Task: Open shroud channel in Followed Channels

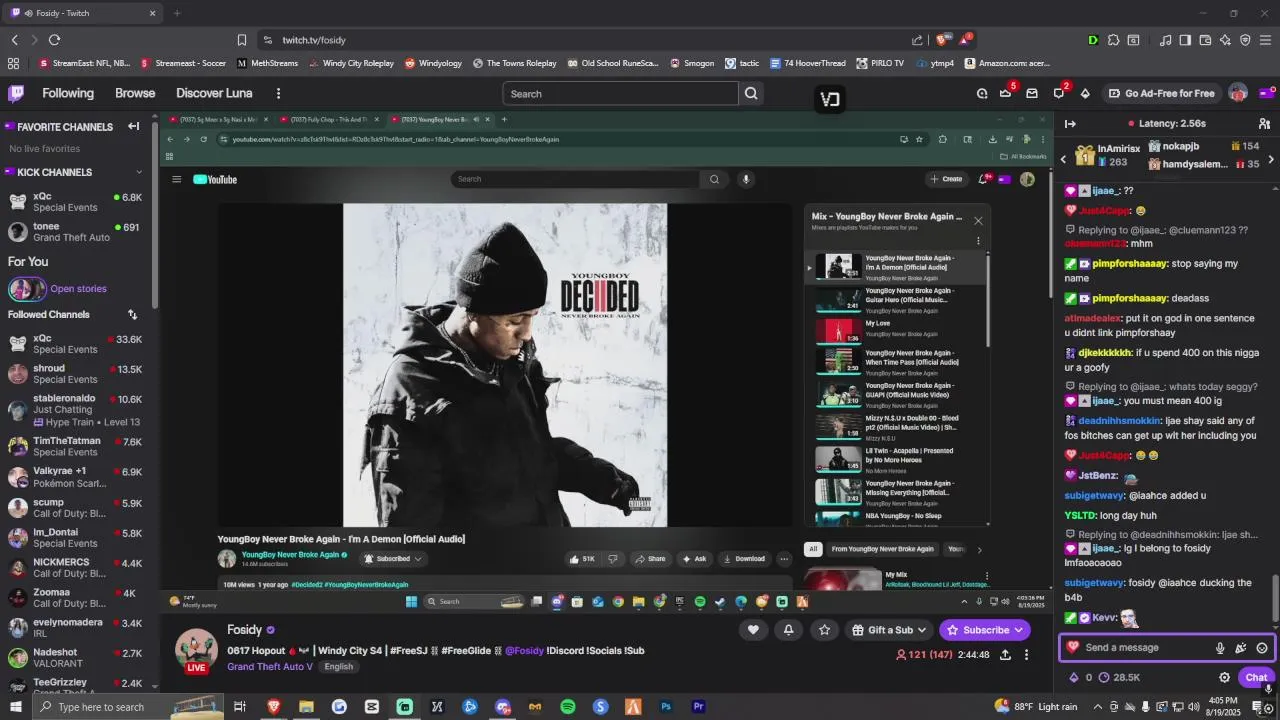Action: click(x=76, y=374)
